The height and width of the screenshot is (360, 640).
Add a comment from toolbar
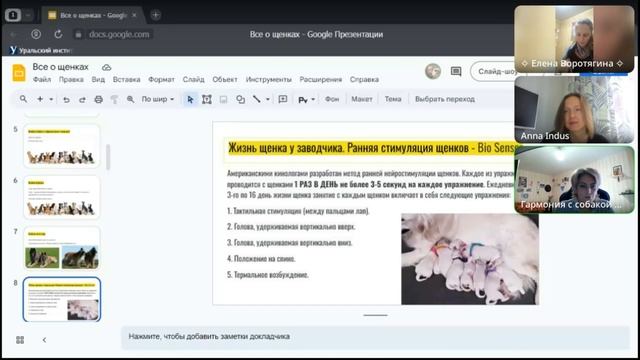(x=283, y=99)
